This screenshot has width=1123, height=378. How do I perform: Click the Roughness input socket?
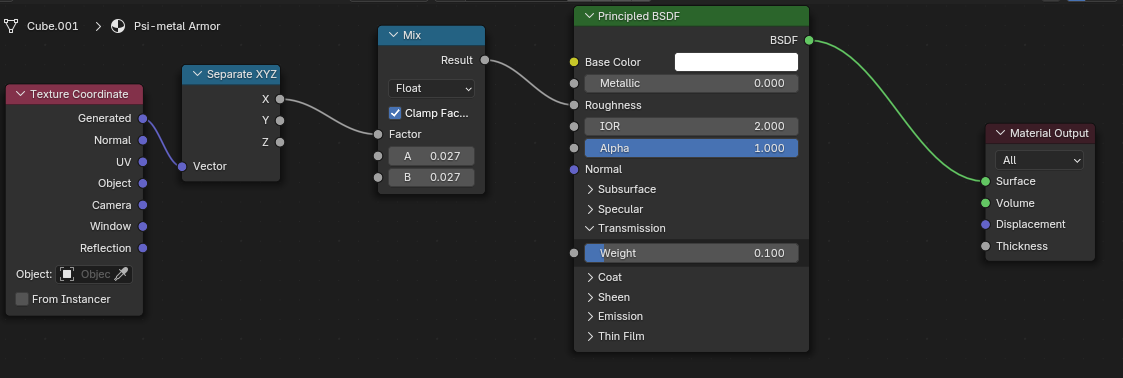pyautogui.click(x=574, y=105)
